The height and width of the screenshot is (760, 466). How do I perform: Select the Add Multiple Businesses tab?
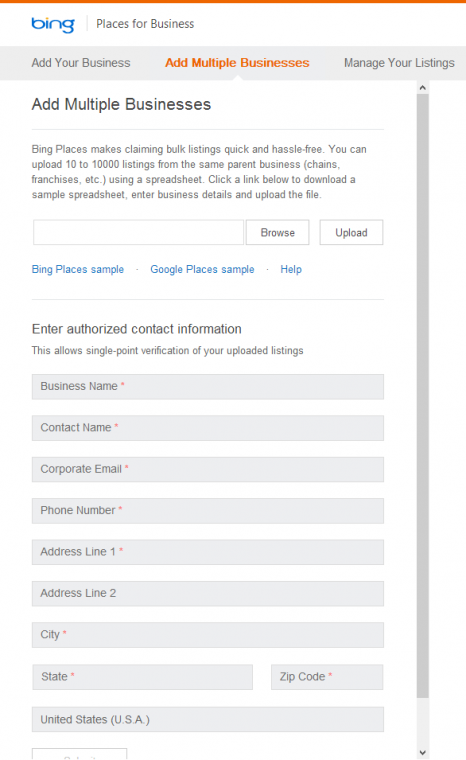pos(237,63)
